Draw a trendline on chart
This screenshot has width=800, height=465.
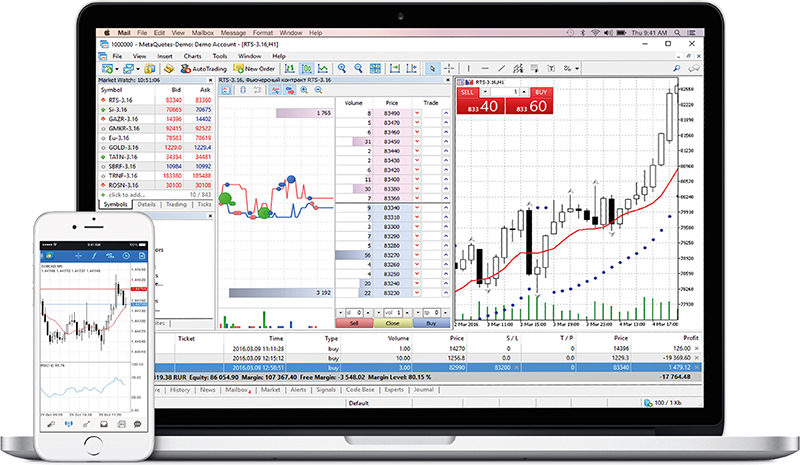tap(502, 68)
